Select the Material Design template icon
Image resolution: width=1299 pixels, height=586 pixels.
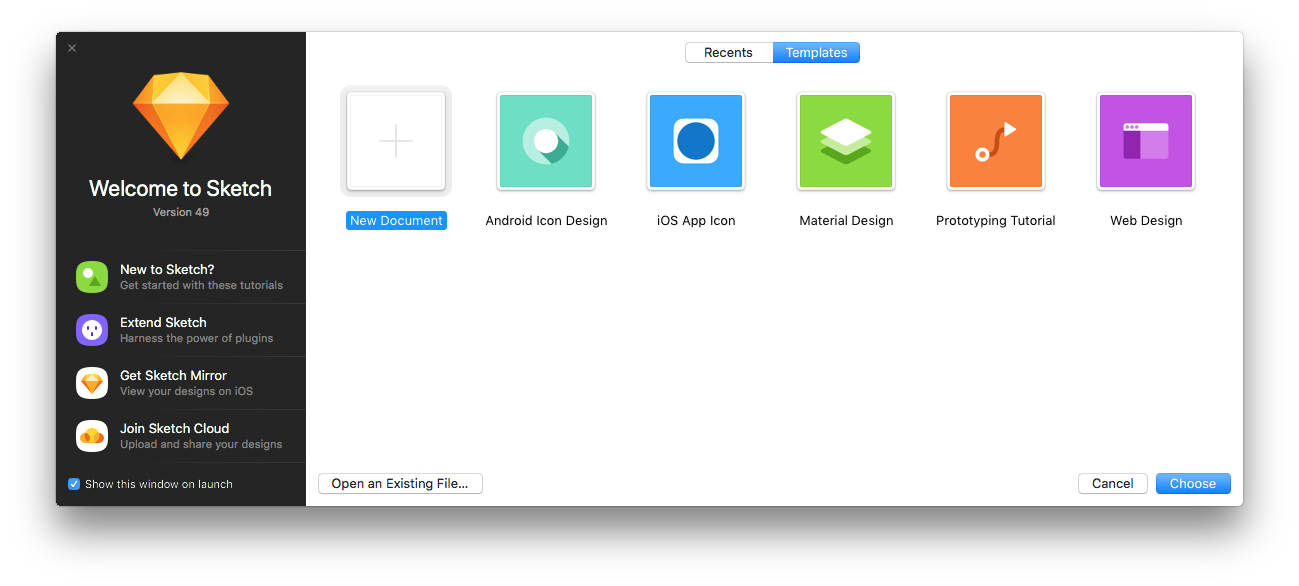coord(846,141)
